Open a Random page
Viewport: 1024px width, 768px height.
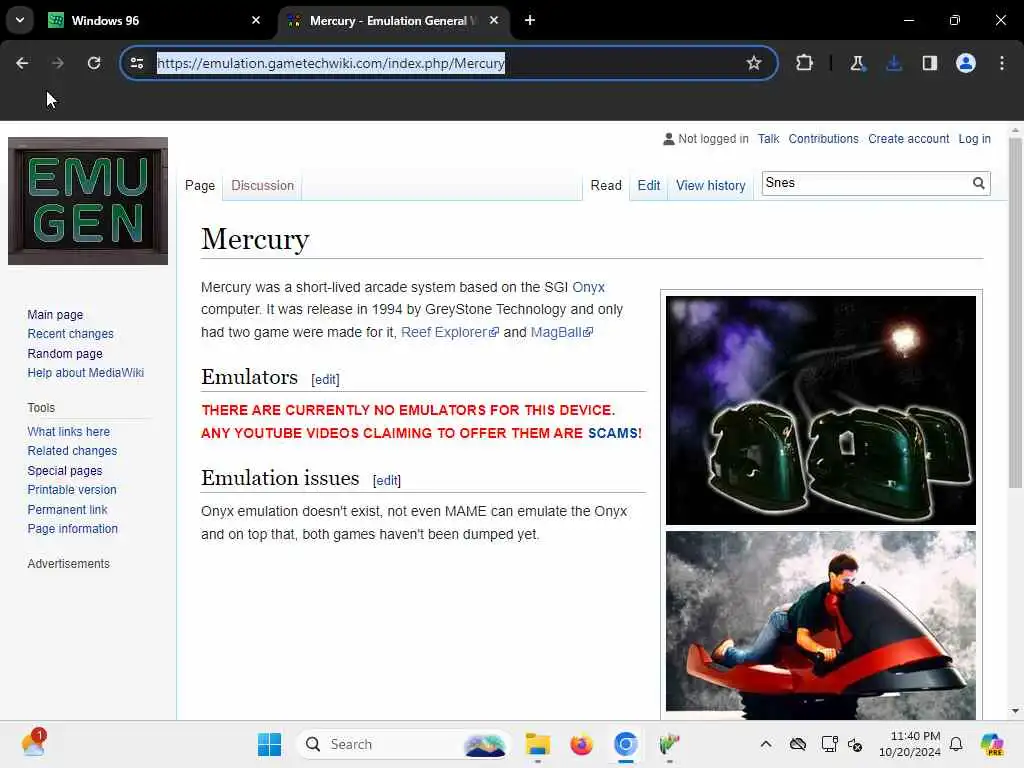[x=65, y=353]
